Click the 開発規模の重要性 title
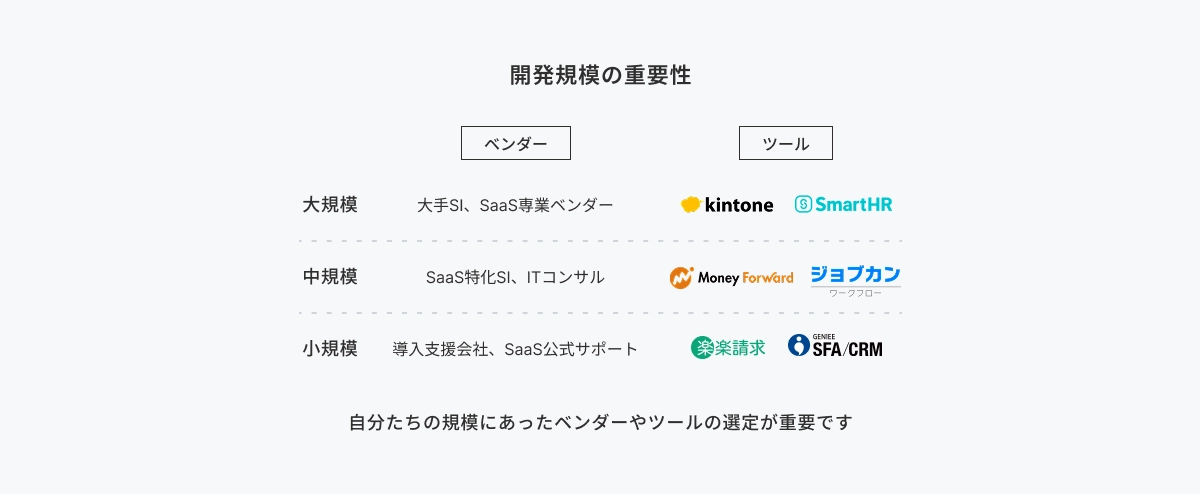This screenshot has width=1200, height=494. [600, 76]
